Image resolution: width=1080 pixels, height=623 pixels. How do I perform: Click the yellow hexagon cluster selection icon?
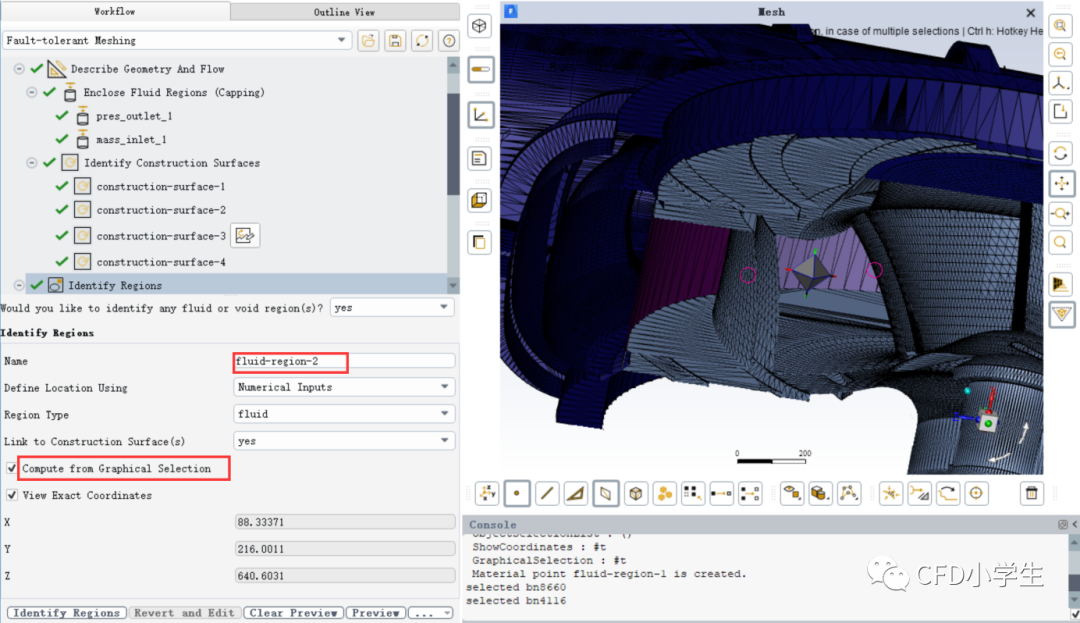pos(665,493)
